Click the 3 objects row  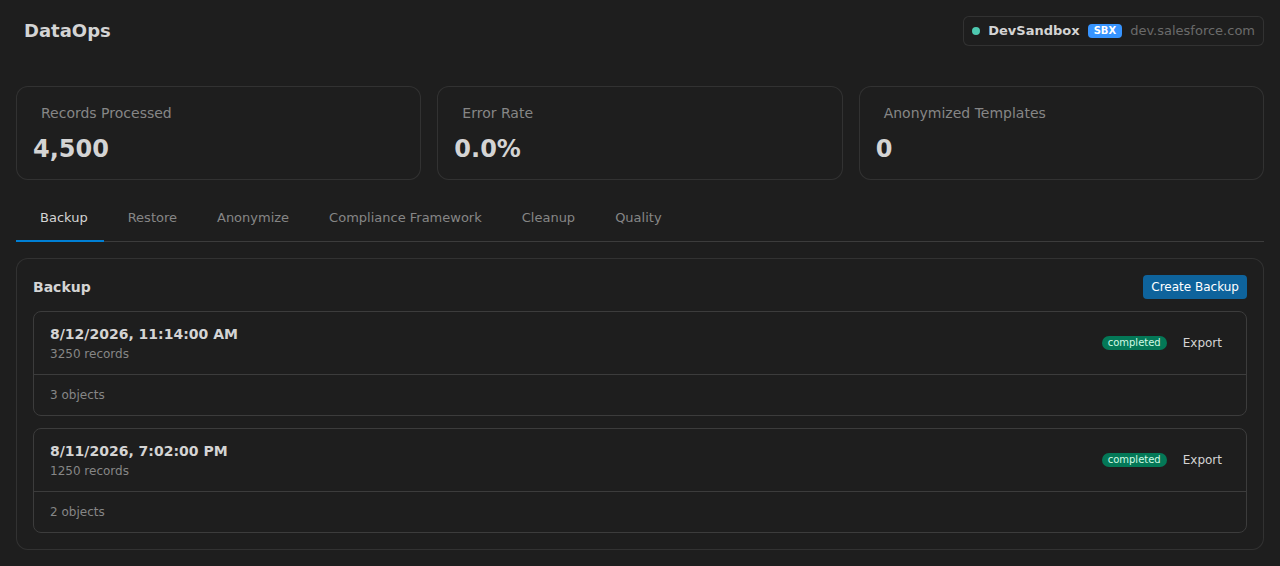(640, 395)
